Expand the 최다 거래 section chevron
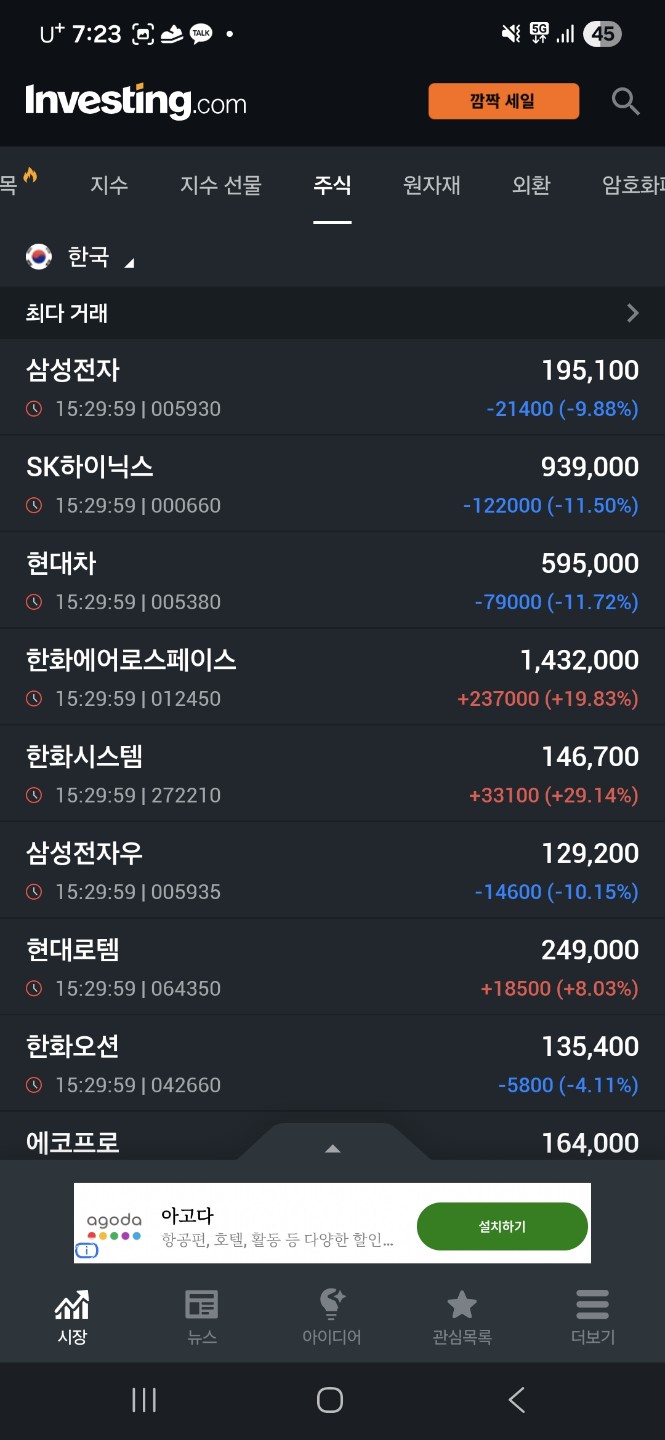Screen dimensions: 665x1440 pyautogui.click(x=632, y=313)
